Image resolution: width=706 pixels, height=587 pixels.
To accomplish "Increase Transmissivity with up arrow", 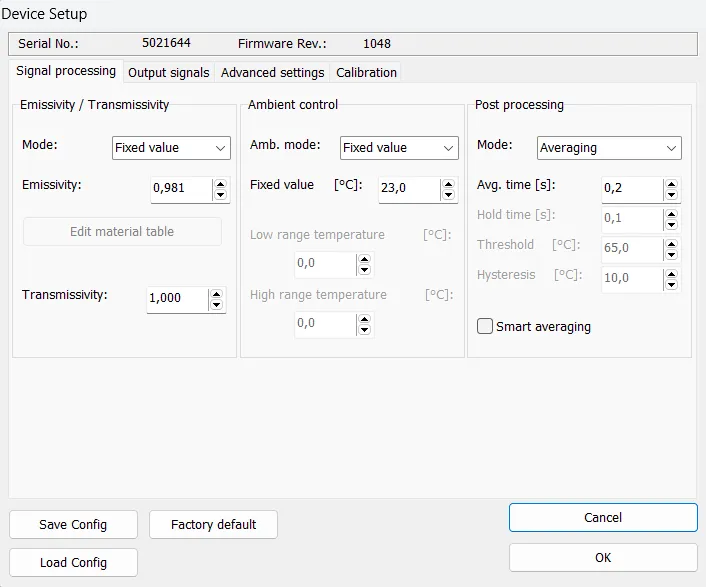I will [x=216, y=294].
